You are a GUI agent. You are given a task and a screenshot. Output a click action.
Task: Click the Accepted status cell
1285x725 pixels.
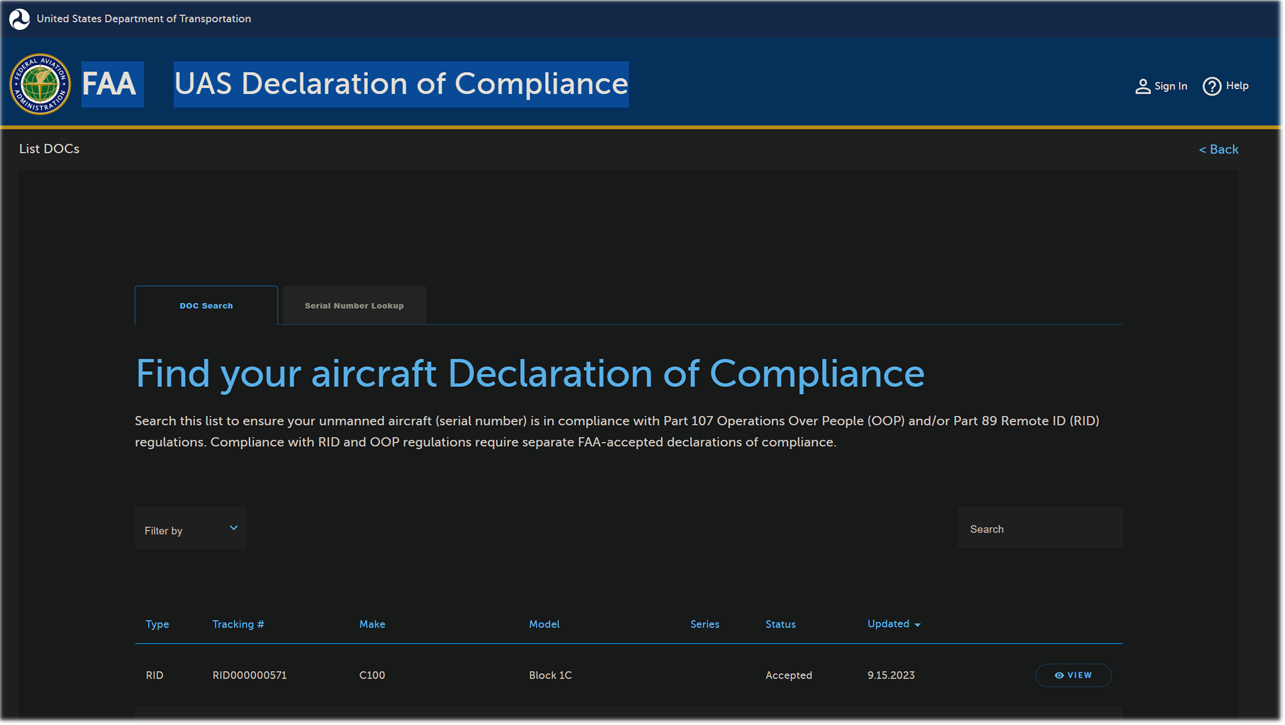pos(788,676)
